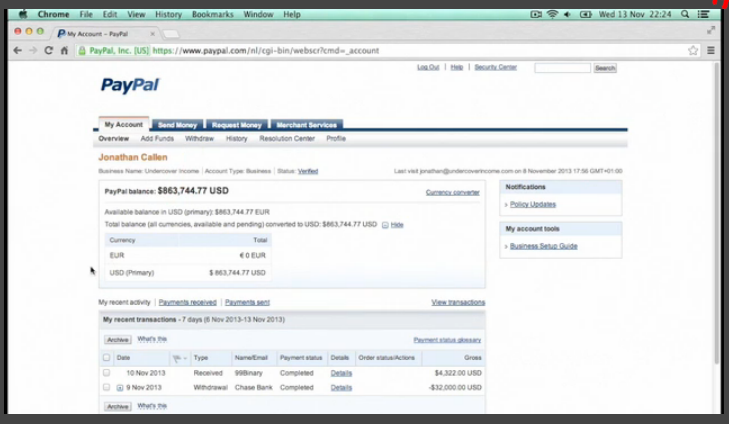Open the Business Setup Guide link
This screenshot has width=730, height=426.
(543, 246)
